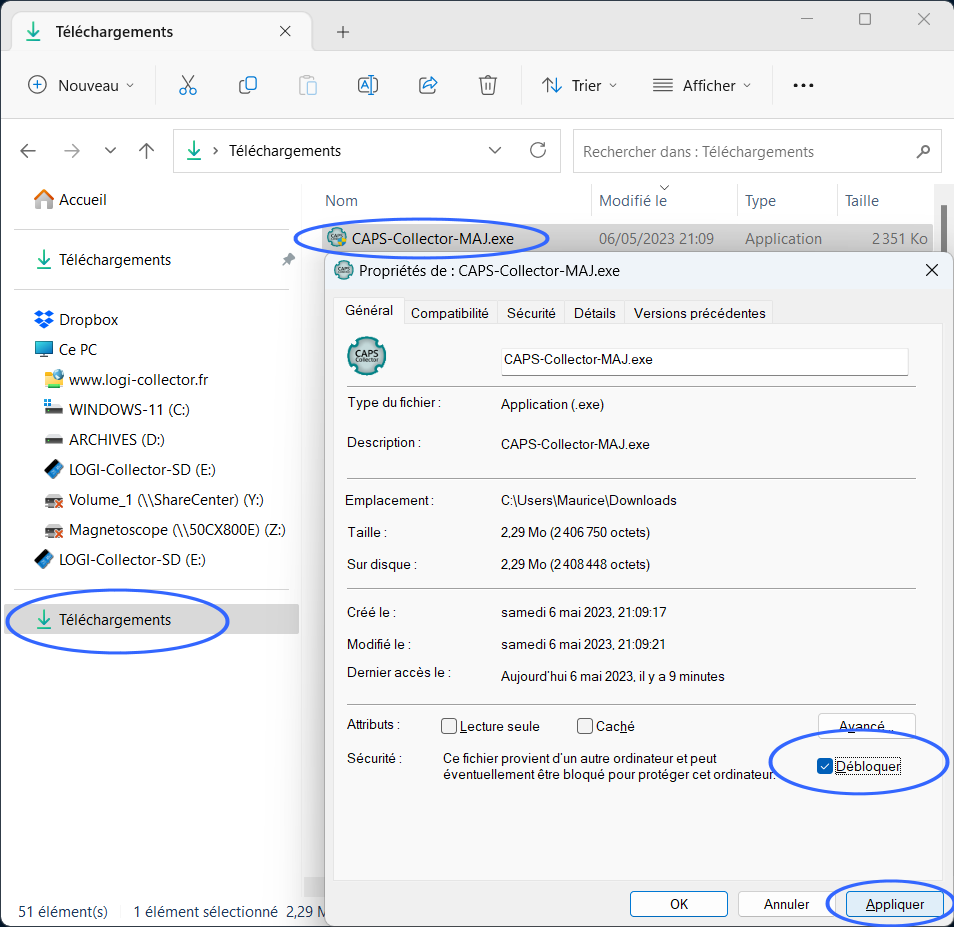Refresh the Téléchargements folder view

click(x=538, y=150)
